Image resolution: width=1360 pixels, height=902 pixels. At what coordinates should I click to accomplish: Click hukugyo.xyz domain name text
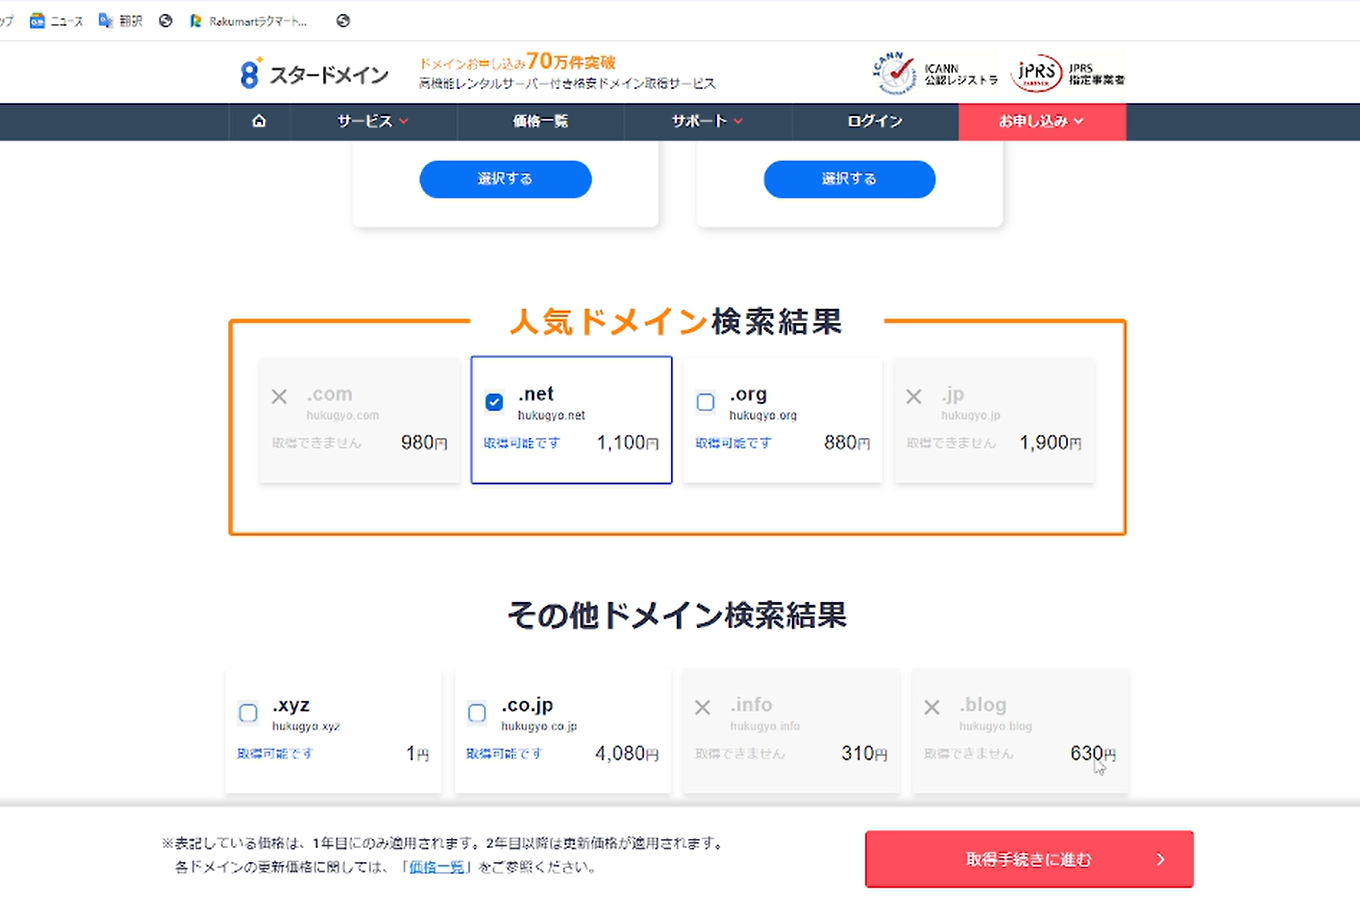[306, 726]
